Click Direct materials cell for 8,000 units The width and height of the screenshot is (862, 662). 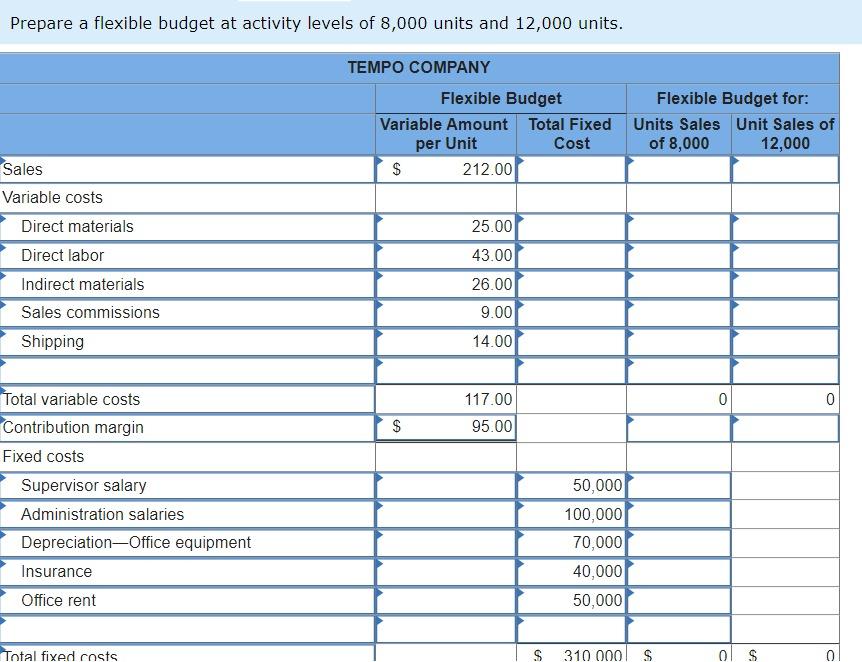pyautogui.click(x=678, y=227)
